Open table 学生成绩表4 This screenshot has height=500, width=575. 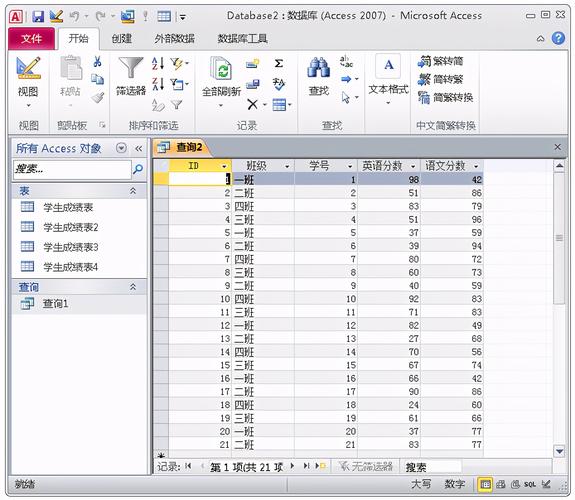[71, 267]
